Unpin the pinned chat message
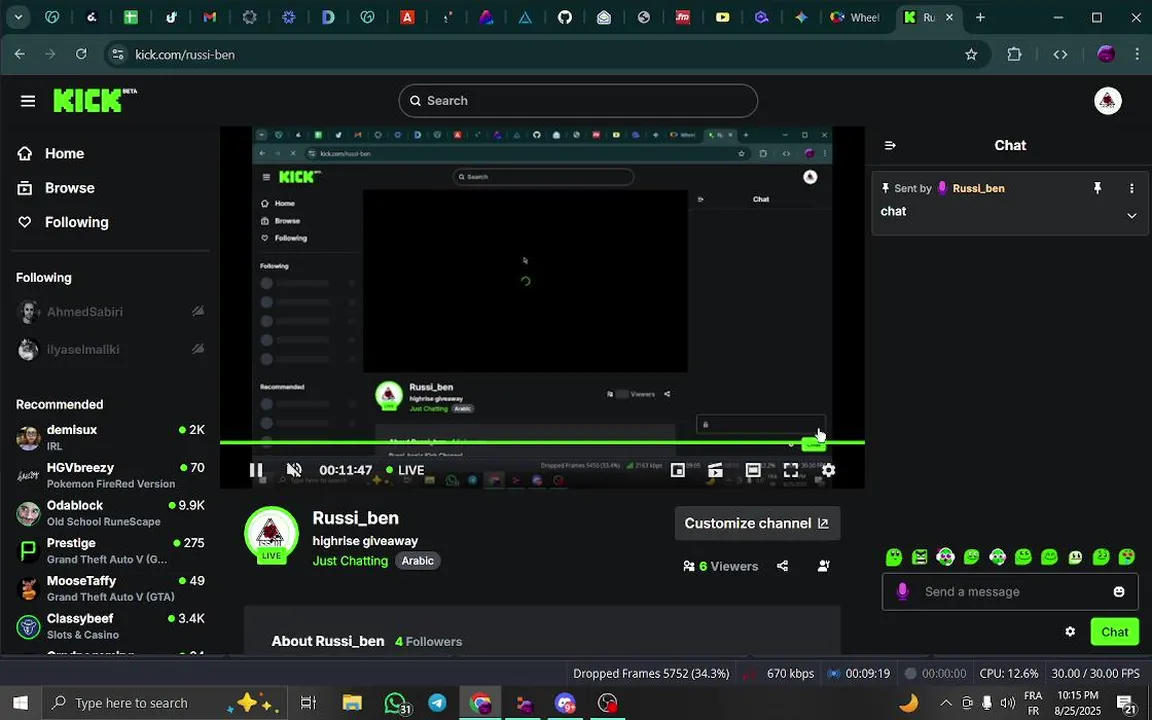Screen dimensions: 1152x720 [x=1098, y=188]
